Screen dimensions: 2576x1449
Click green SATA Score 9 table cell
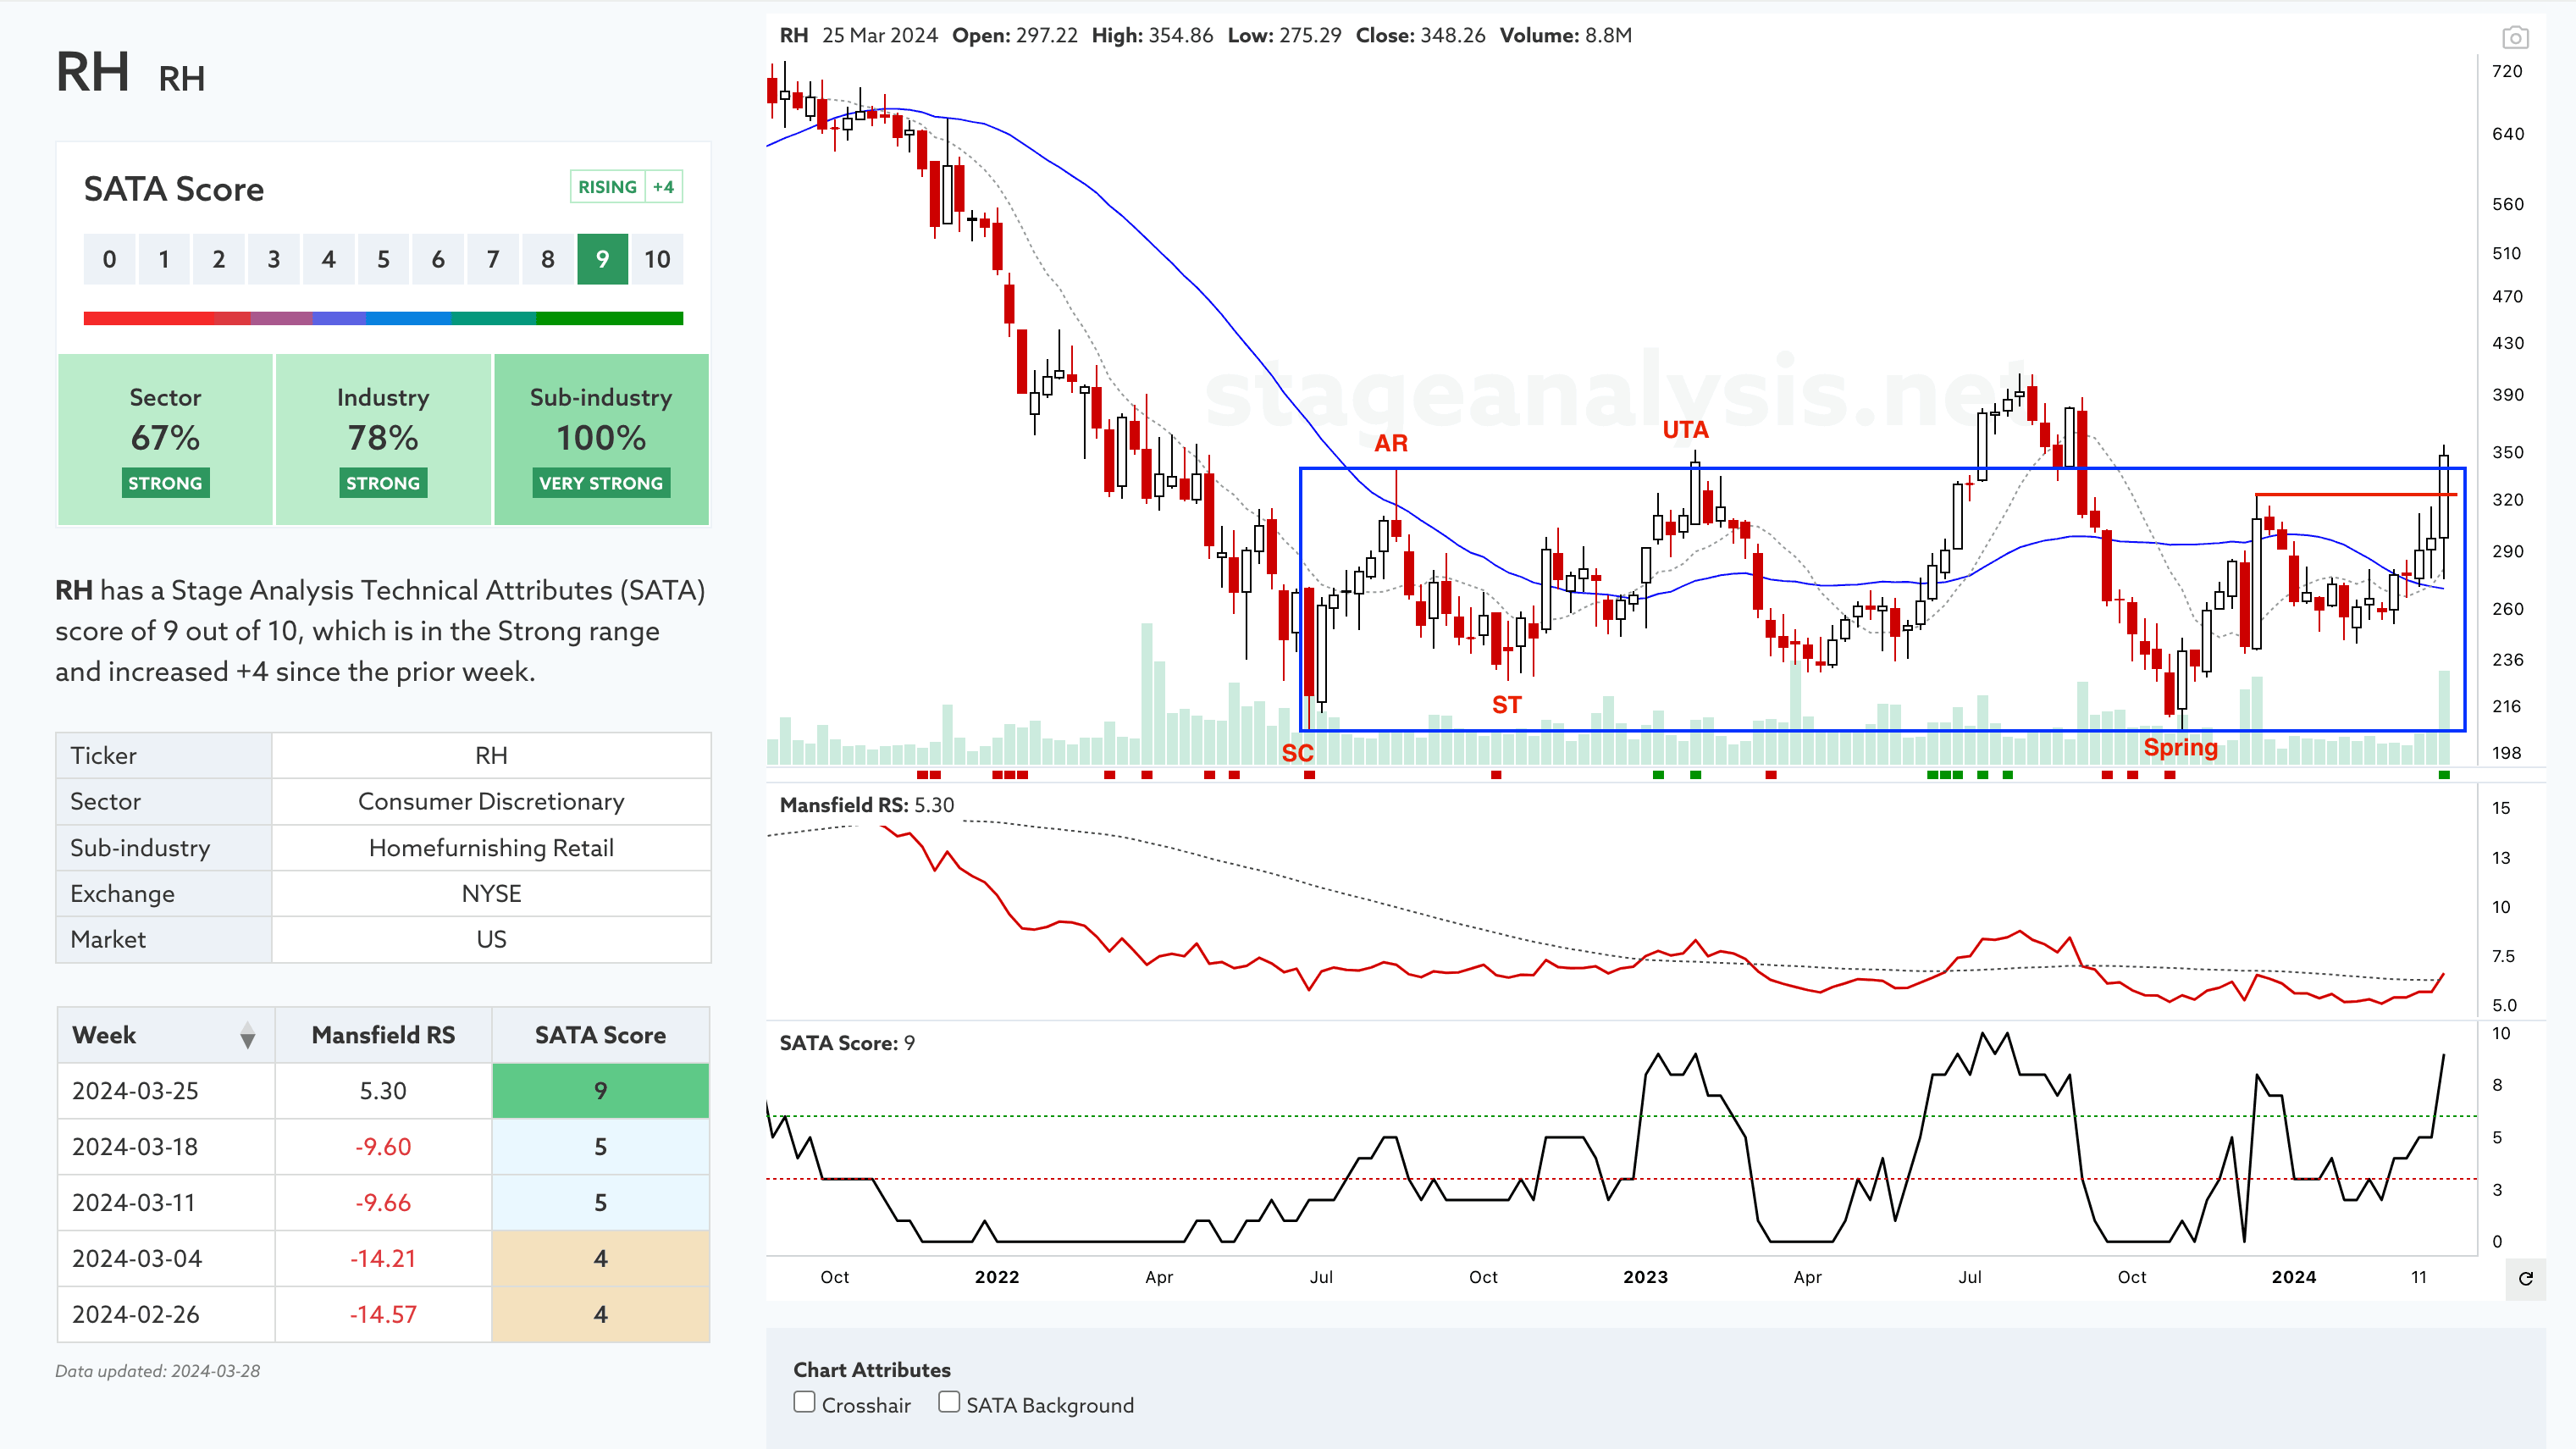pos(600,1091)
